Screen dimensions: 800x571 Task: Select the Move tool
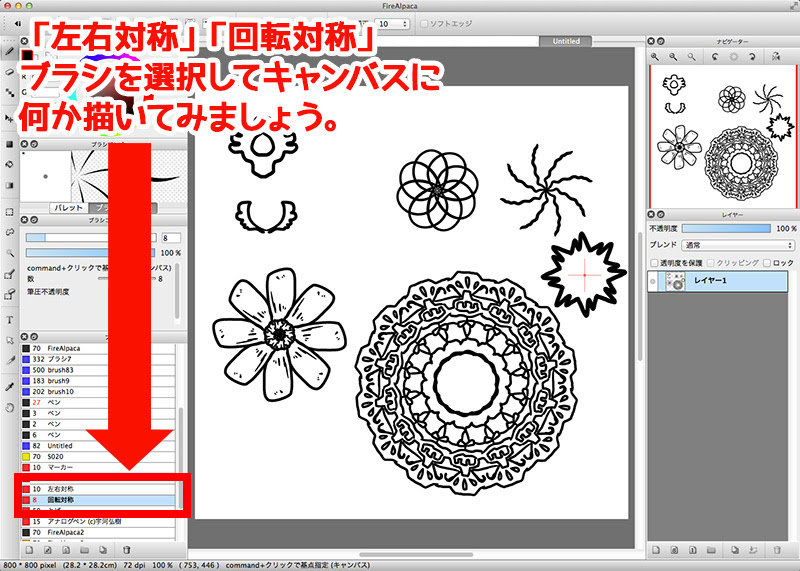pyautogui.click(x=9, y=118)
